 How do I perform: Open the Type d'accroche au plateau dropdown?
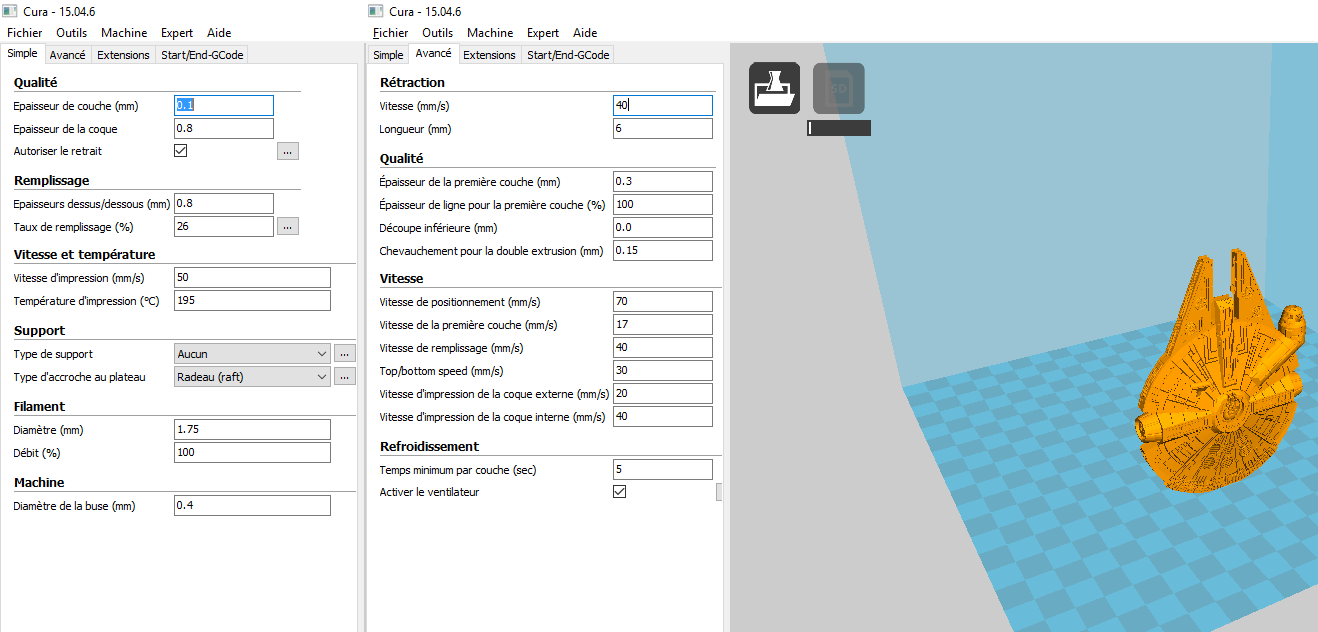[x=252, y=377]
